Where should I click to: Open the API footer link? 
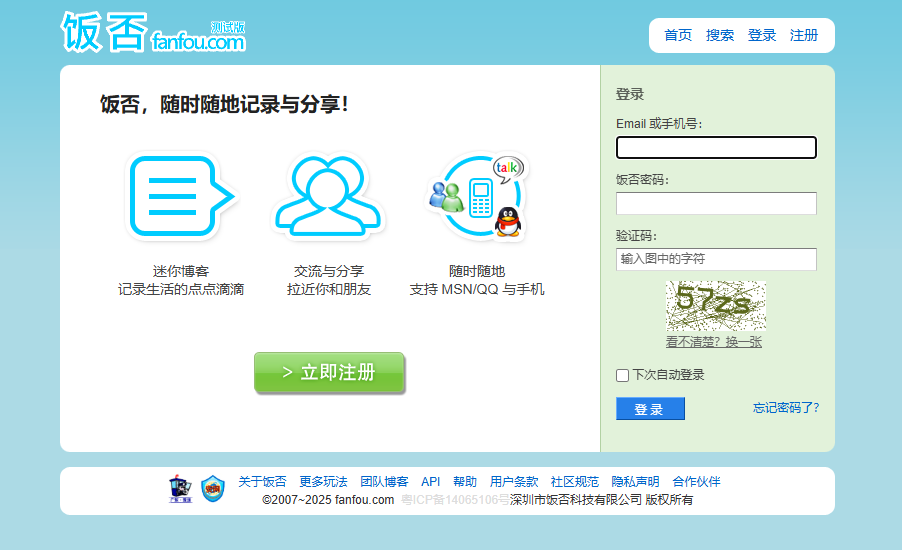pos(430,482)
